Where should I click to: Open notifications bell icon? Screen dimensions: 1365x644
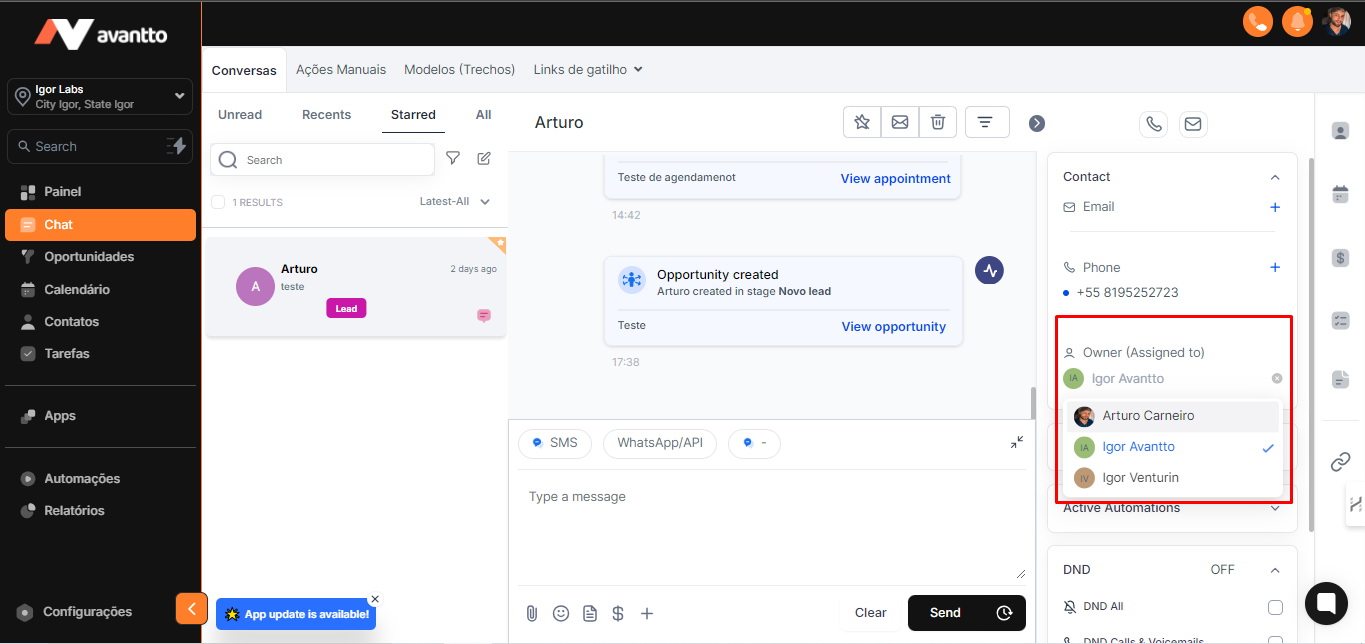click(1297, 21)
